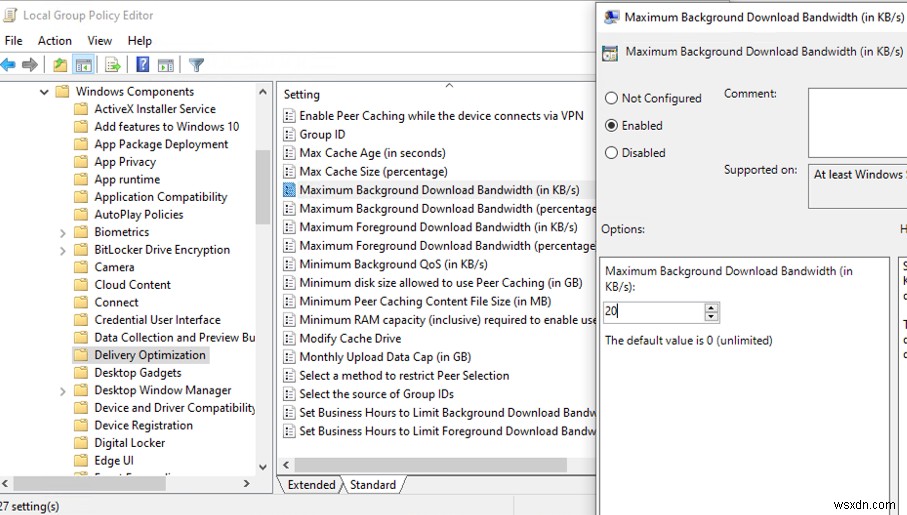Collapse the Windows Components tree node

coord(44,92)
